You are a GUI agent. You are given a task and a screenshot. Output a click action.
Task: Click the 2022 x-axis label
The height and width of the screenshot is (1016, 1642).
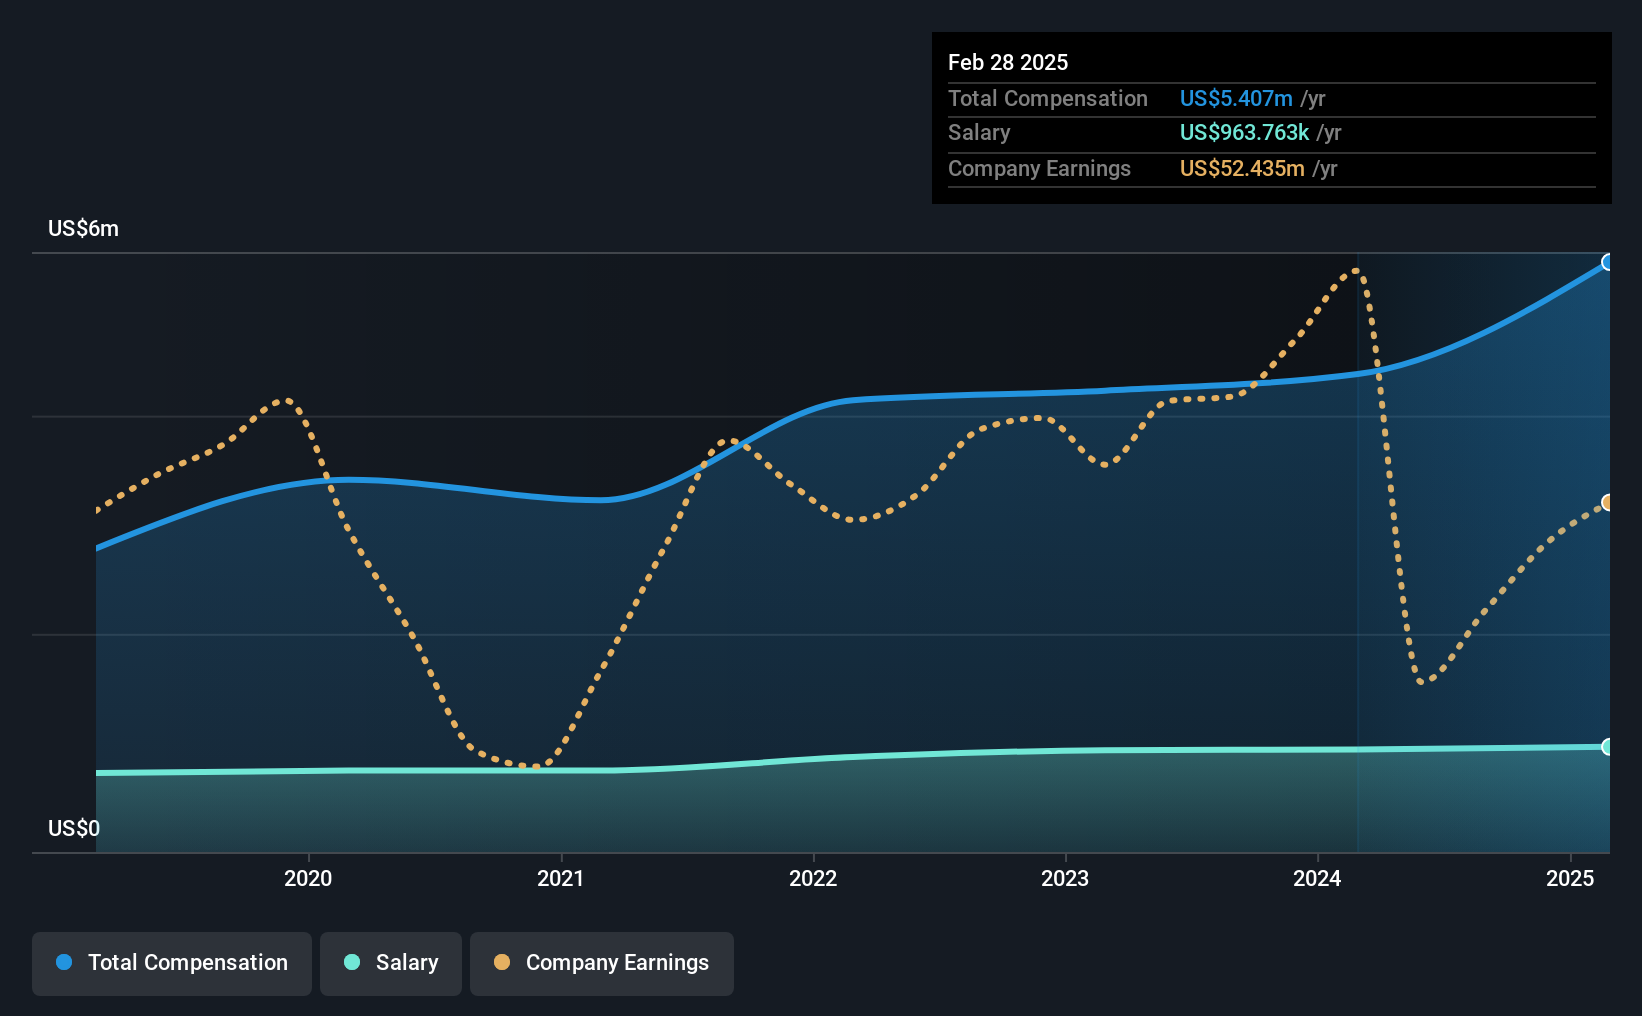click(x=813, y=878)
